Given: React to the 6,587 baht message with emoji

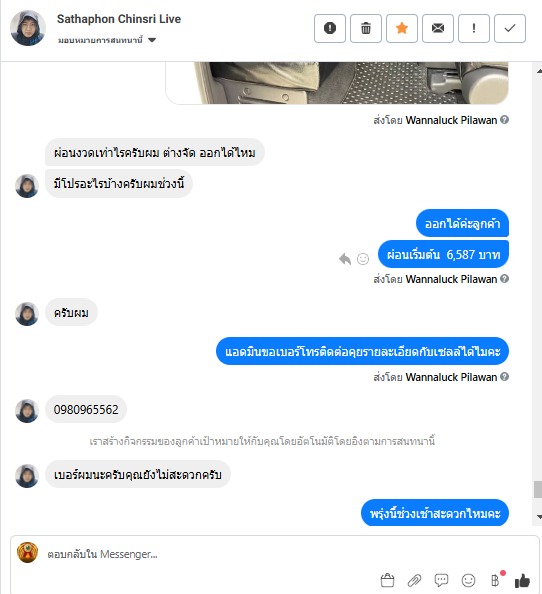Looking at the screenshot, I should tap(362, 259).
